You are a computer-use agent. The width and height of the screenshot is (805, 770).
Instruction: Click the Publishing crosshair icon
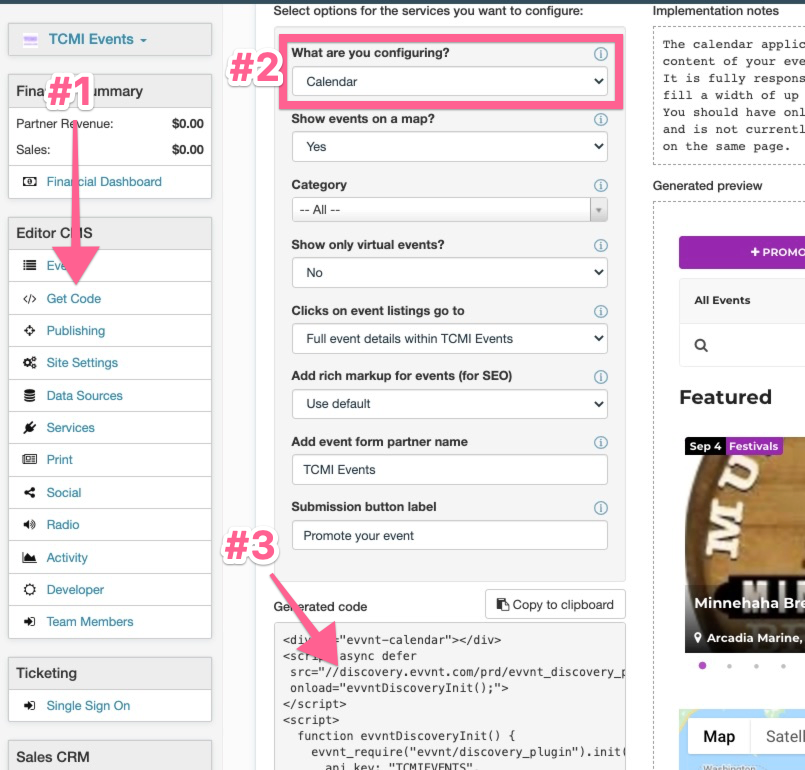30,331
